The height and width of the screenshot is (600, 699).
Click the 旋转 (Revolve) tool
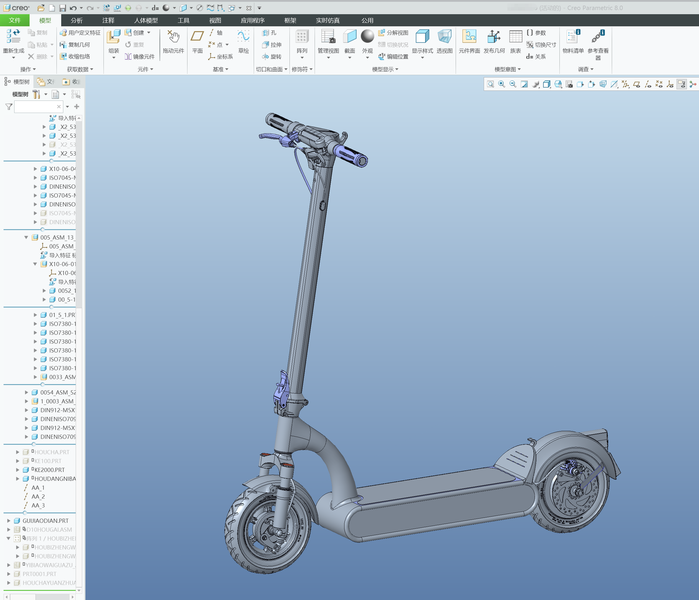[x=271, y=57]
